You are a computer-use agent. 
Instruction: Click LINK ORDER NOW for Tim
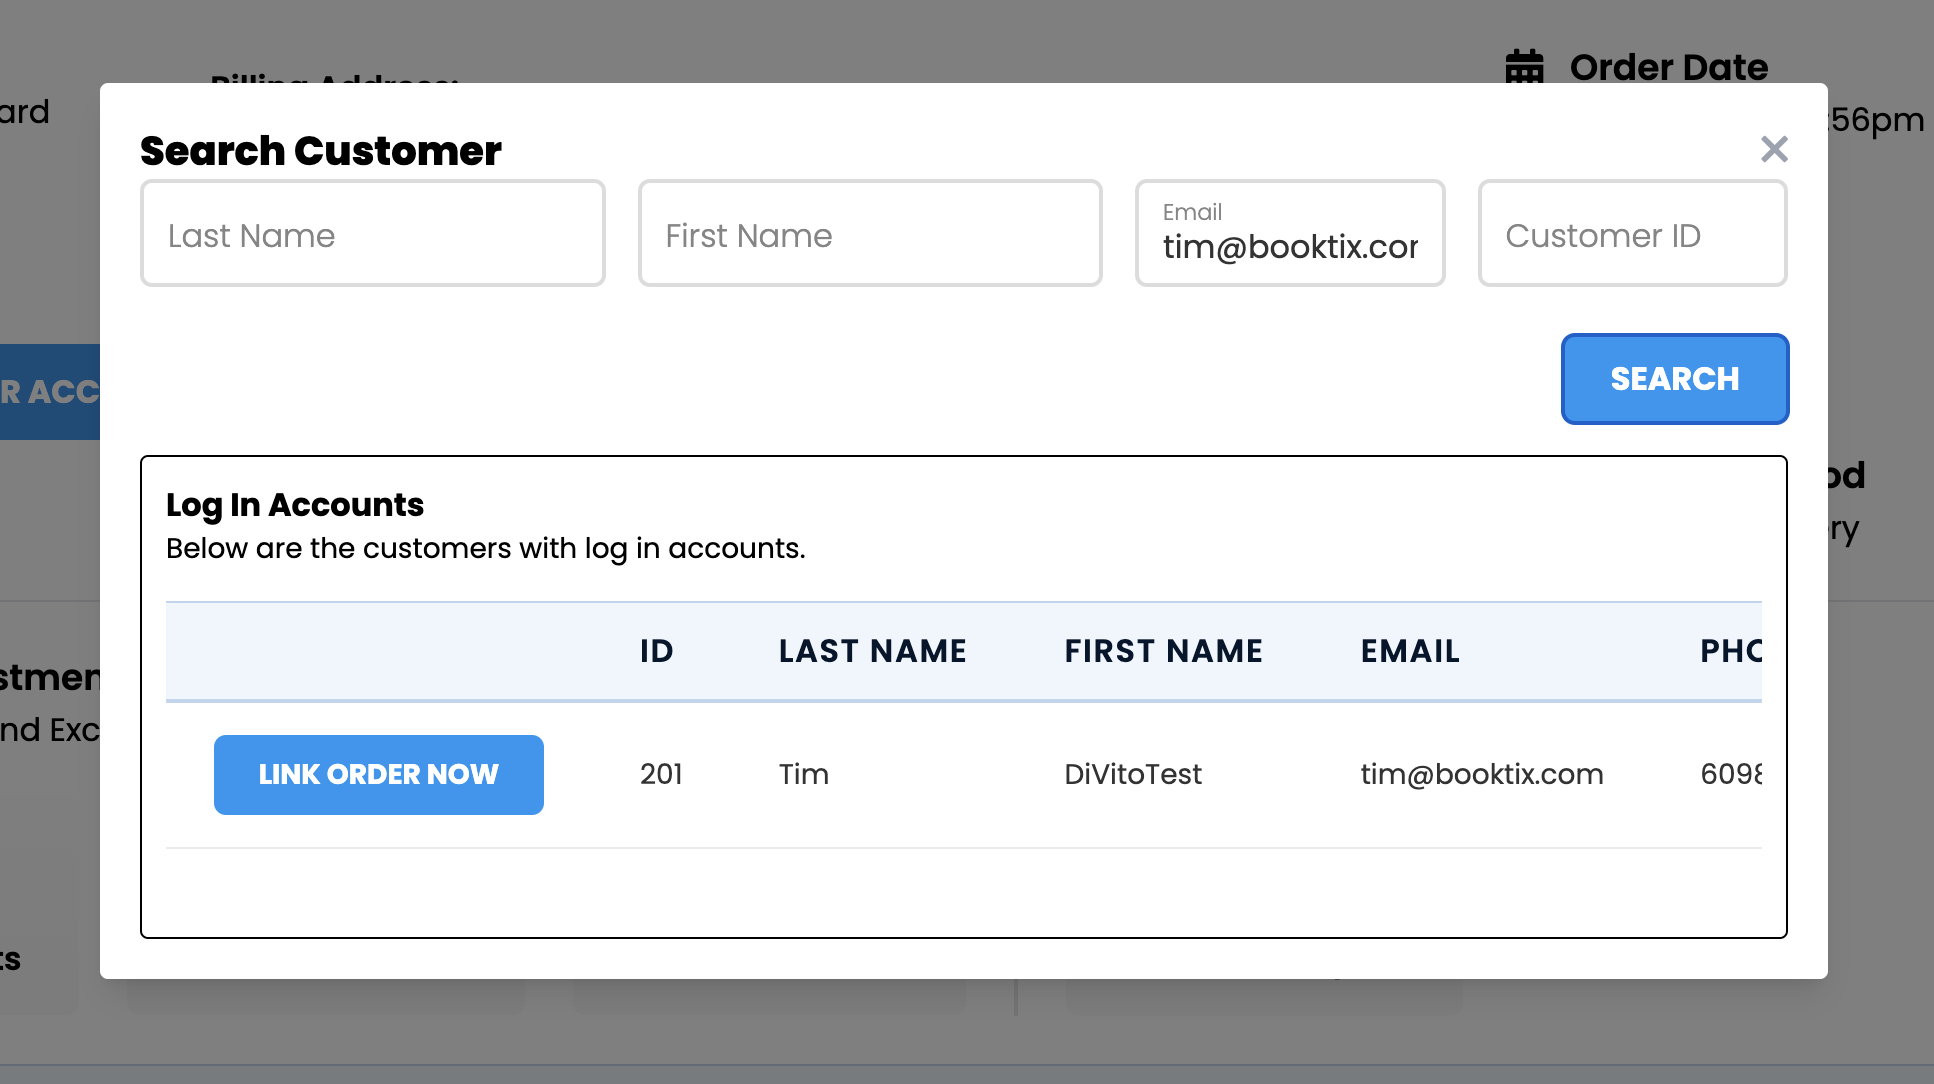coord(379,775)
